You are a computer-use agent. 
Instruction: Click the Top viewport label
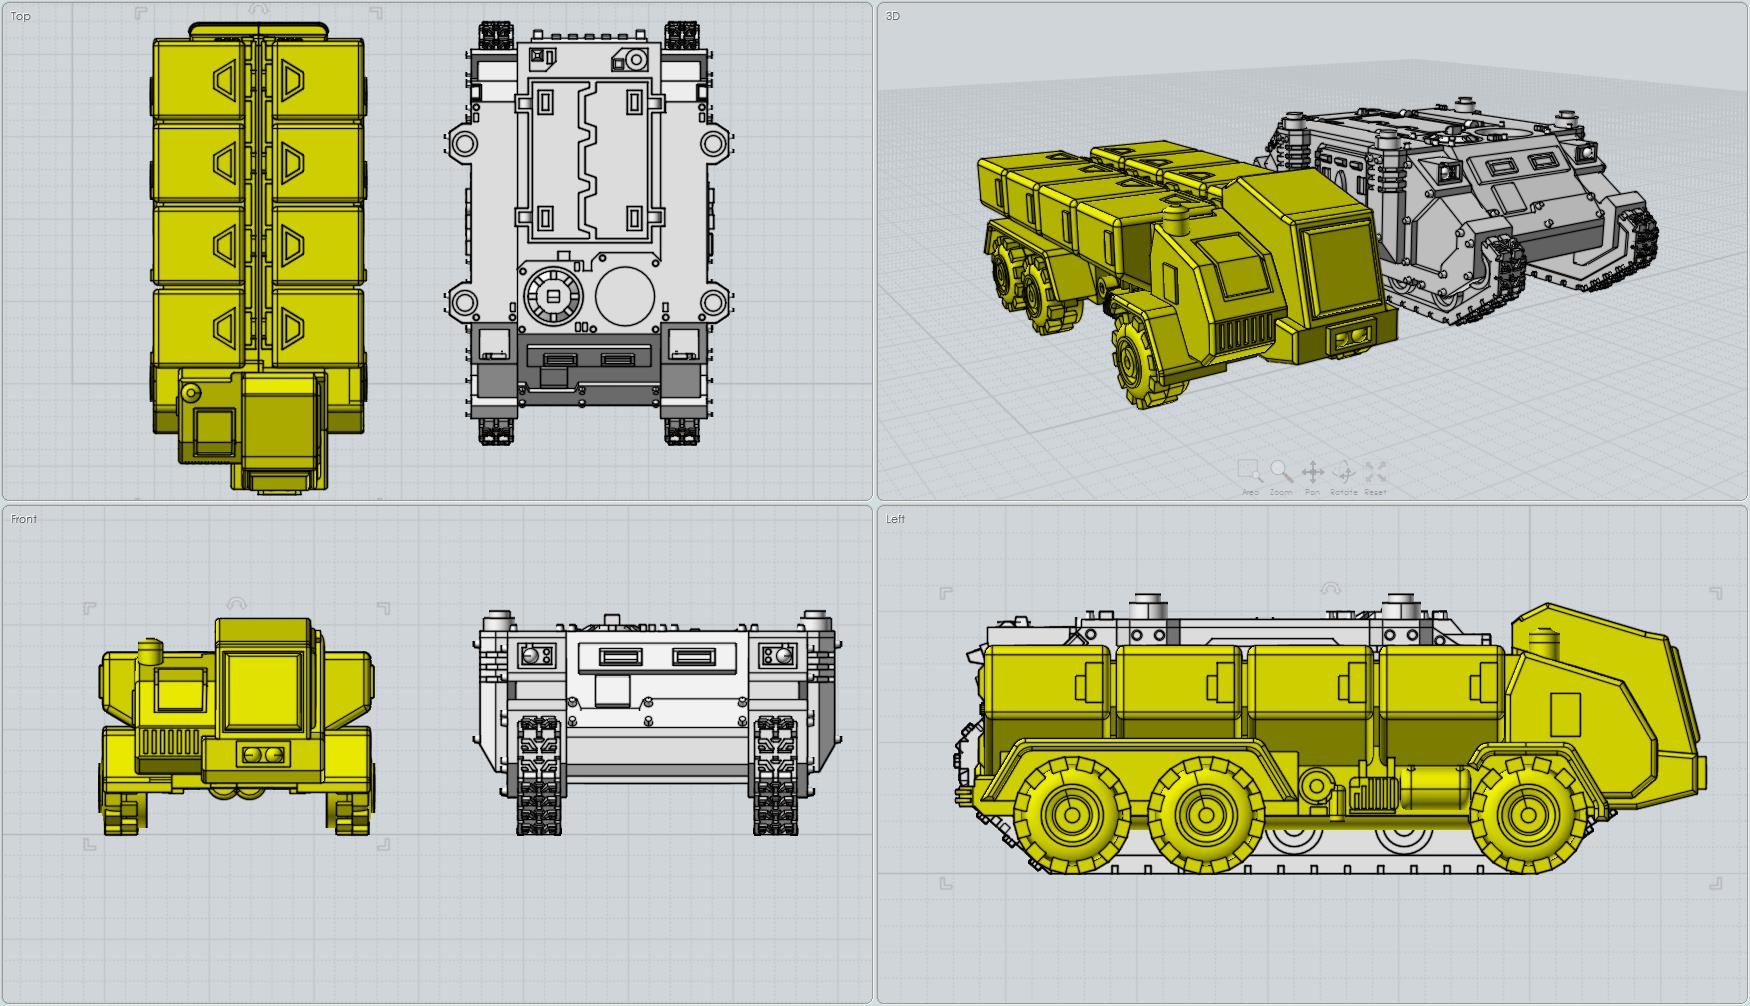point(20,16)
